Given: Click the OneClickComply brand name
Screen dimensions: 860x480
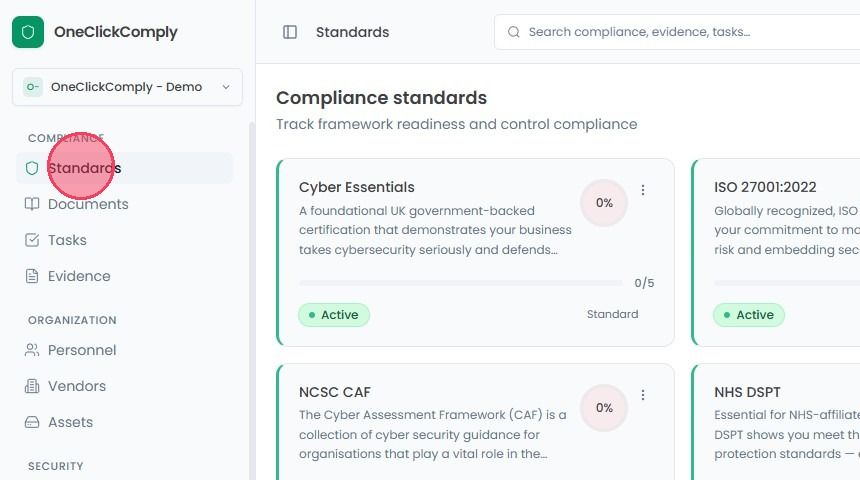Looking at the screenshot, I should (116, 32).
